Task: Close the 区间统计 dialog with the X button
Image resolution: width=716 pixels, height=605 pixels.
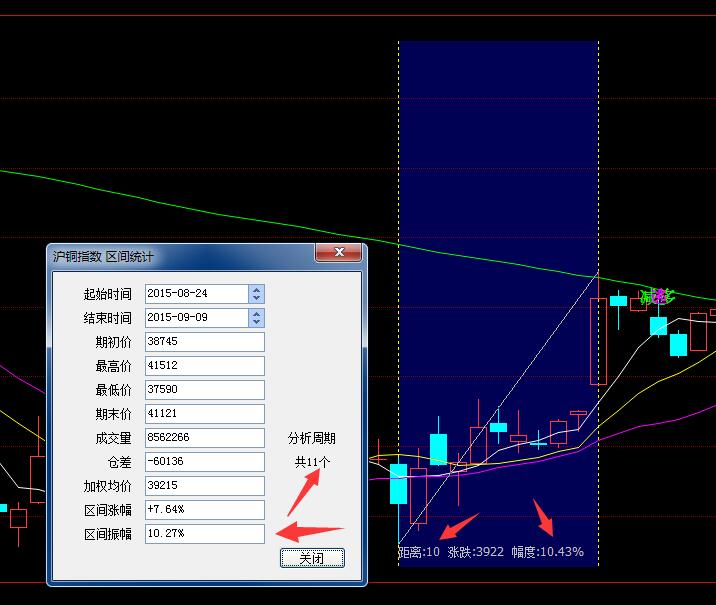Action: pyautogui.click(x=338, y=254)
